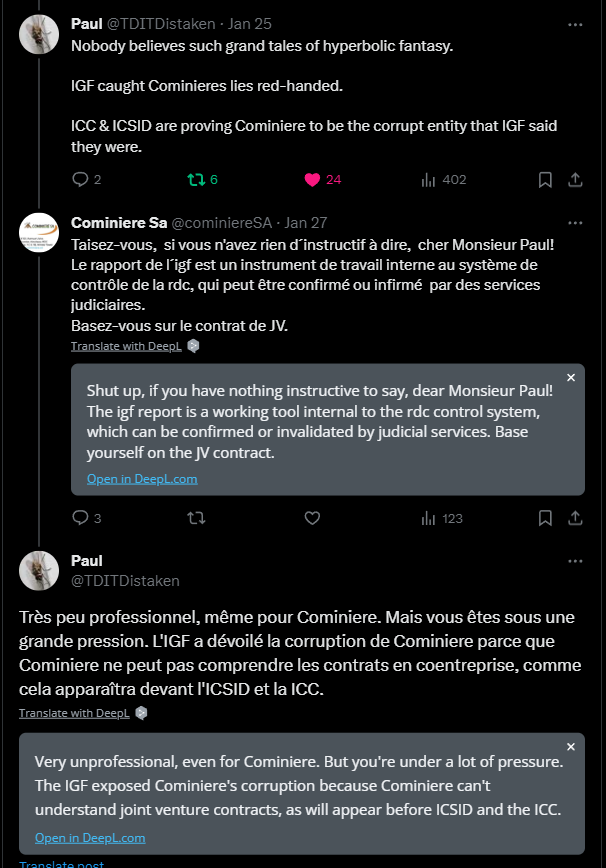Image resolution: width=606 pixels, height=868 pixels.
Task: Open more options on Cominiere Sa tweet
Action: point(575,222)
